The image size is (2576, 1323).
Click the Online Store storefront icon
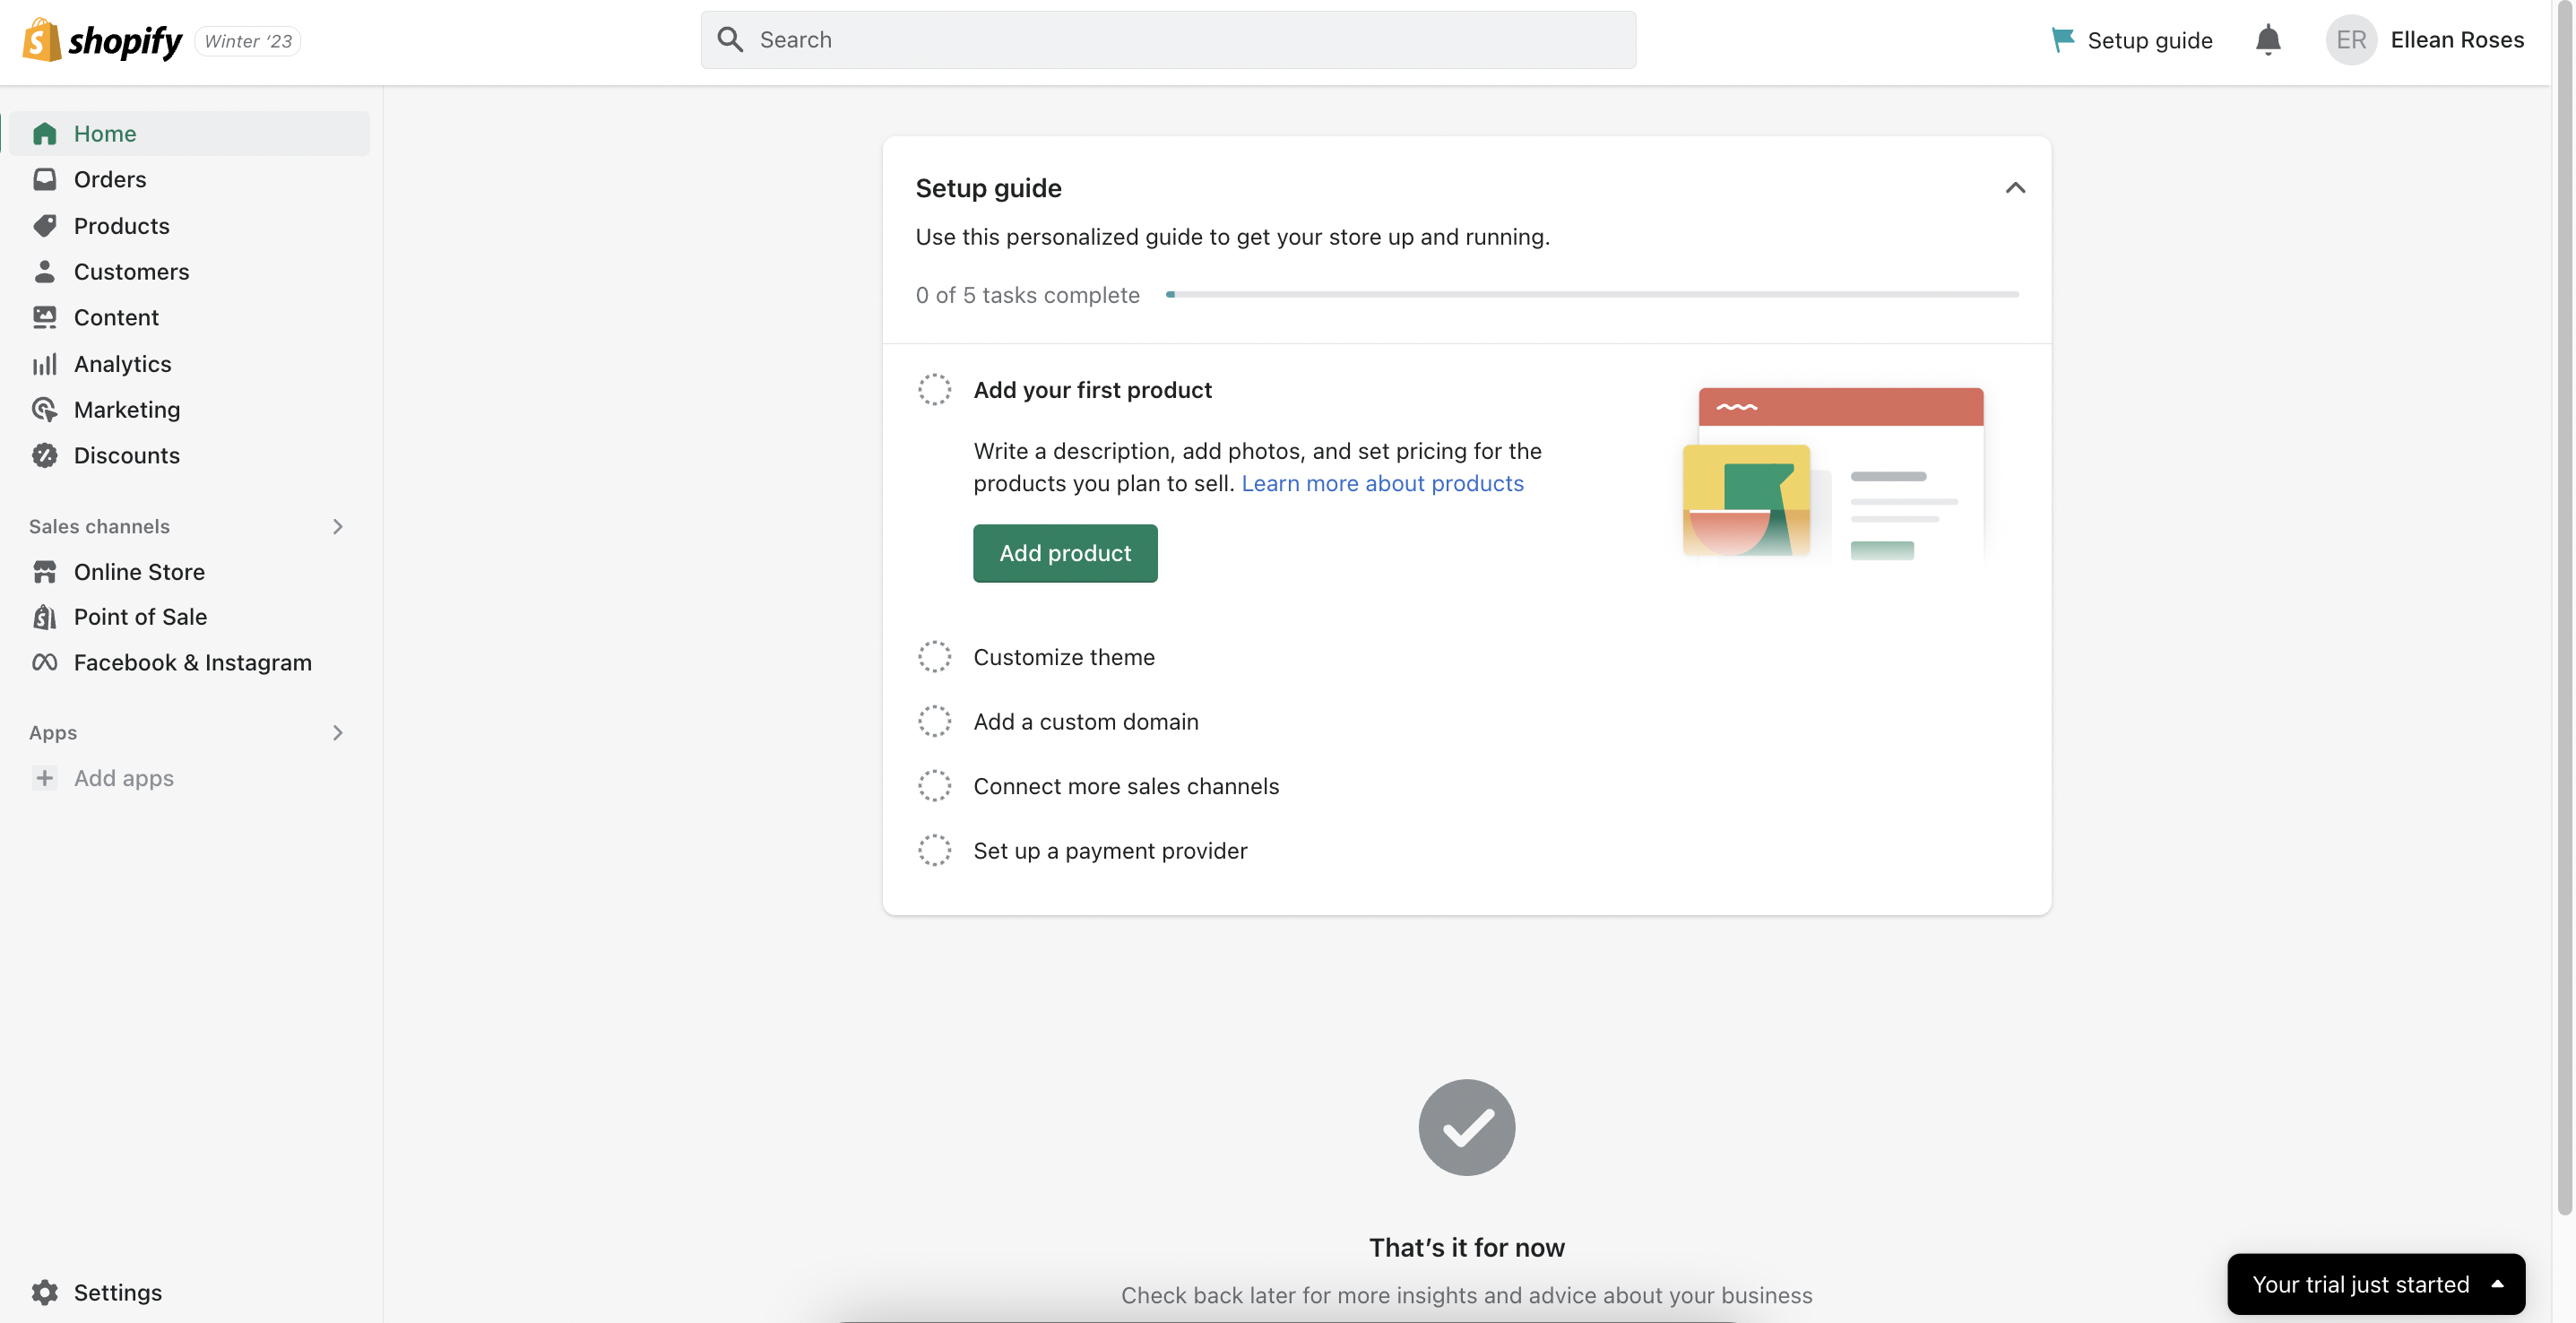(44, 571)
